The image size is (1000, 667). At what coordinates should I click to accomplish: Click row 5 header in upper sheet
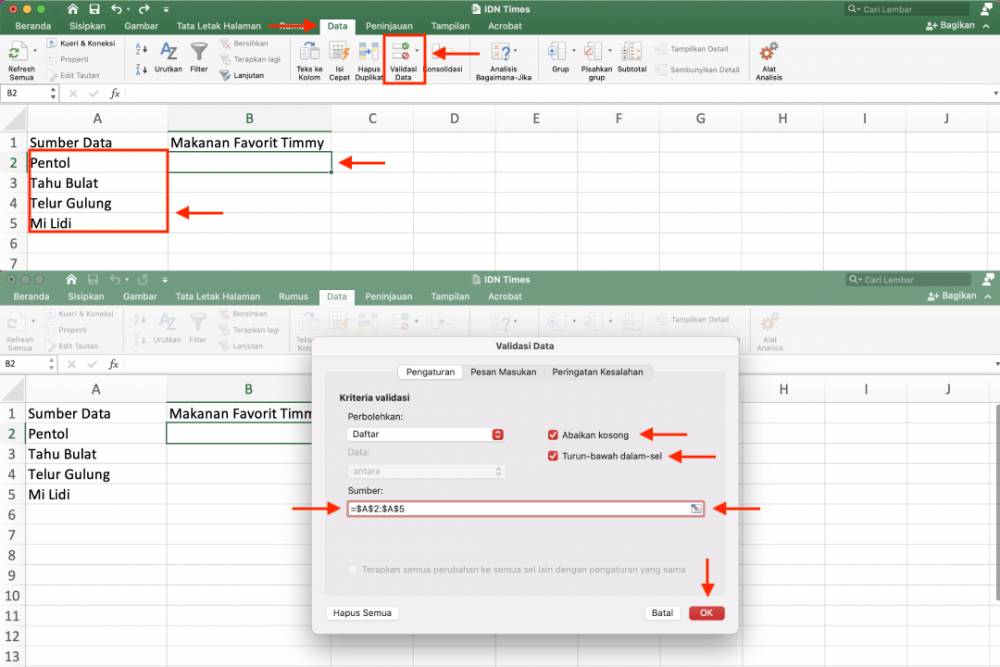click(x=13, y=223)
